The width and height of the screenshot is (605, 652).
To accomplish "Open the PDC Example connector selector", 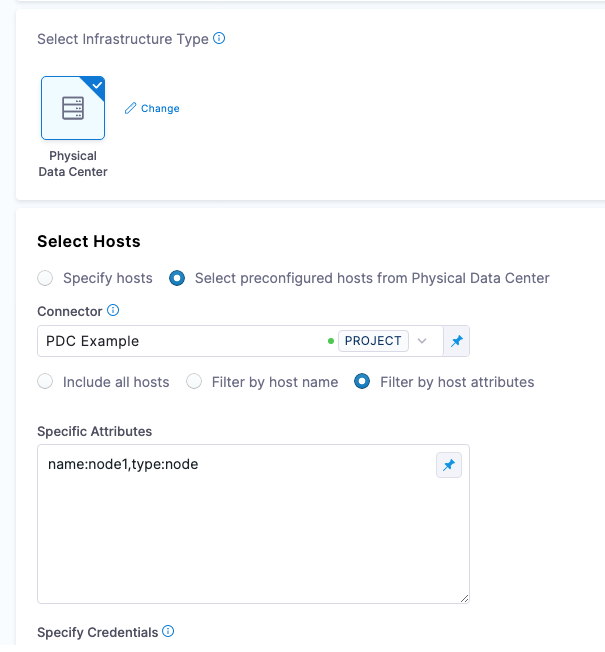I will point(180,341).
